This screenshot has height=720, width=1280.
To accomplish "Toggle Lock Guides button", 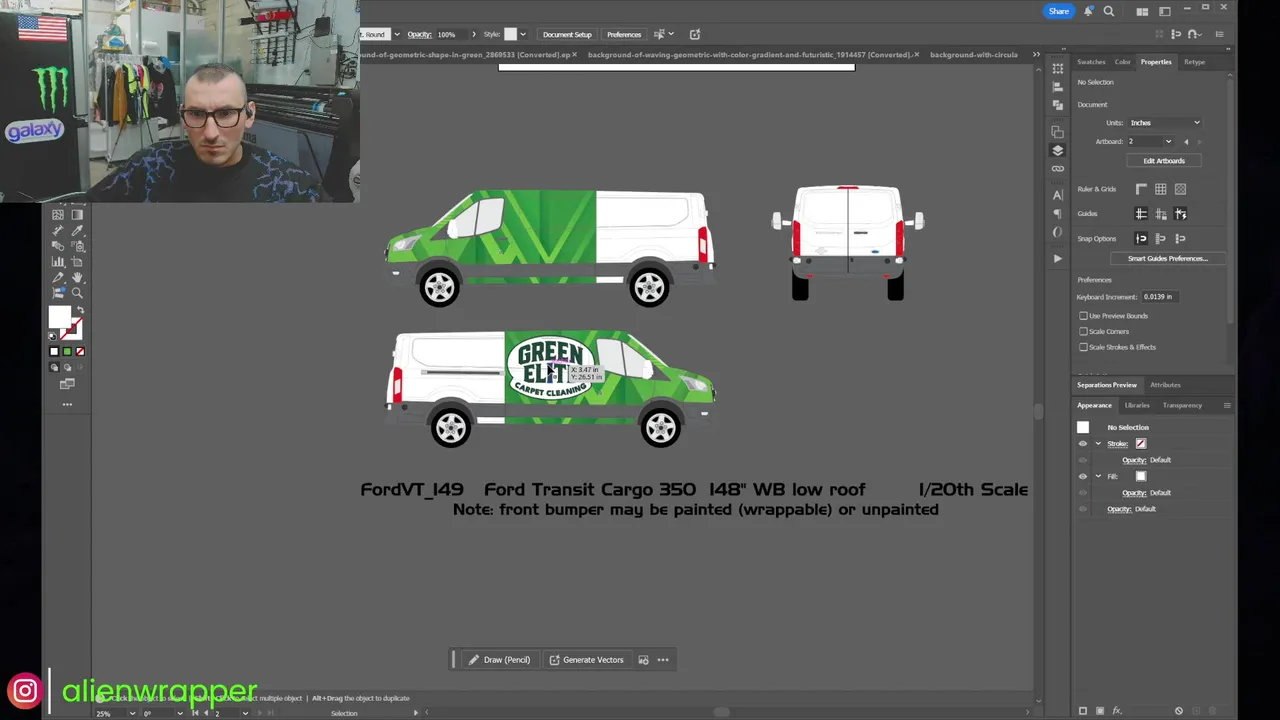I will coord(1161,213).
